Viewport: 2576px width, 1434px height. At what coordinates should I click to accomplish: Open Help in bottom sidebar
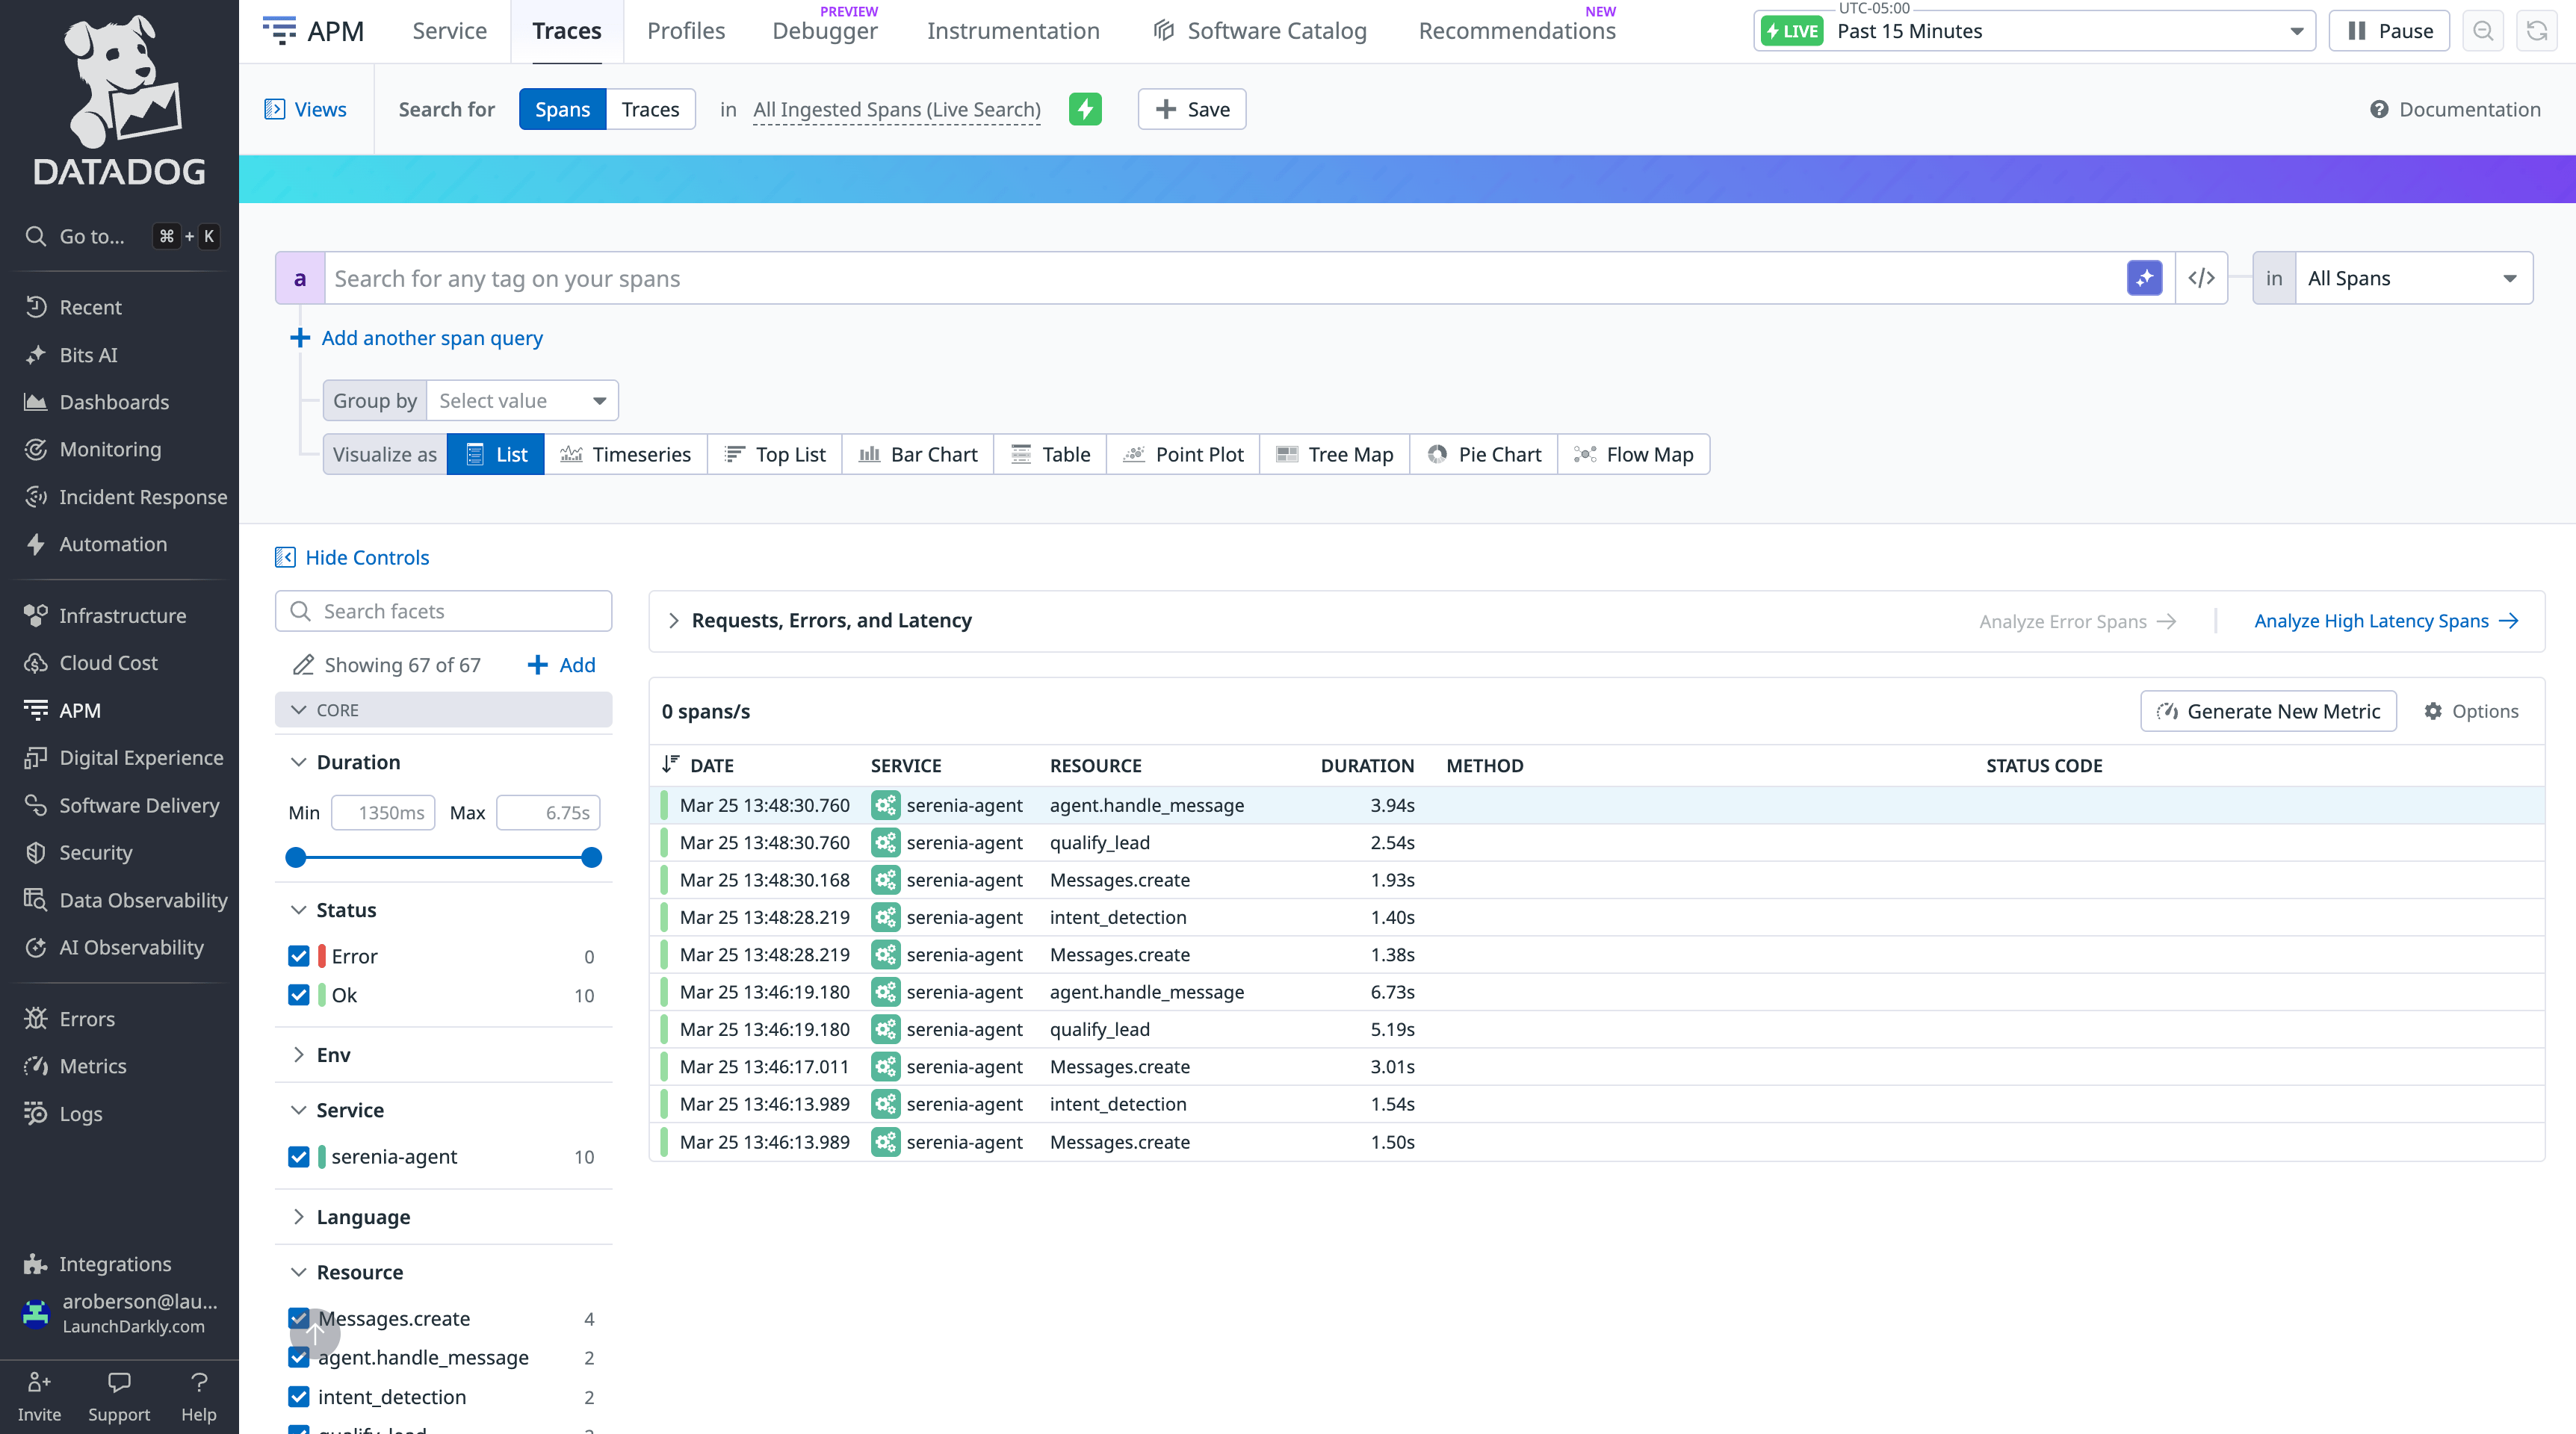[x=198, y=1397]
